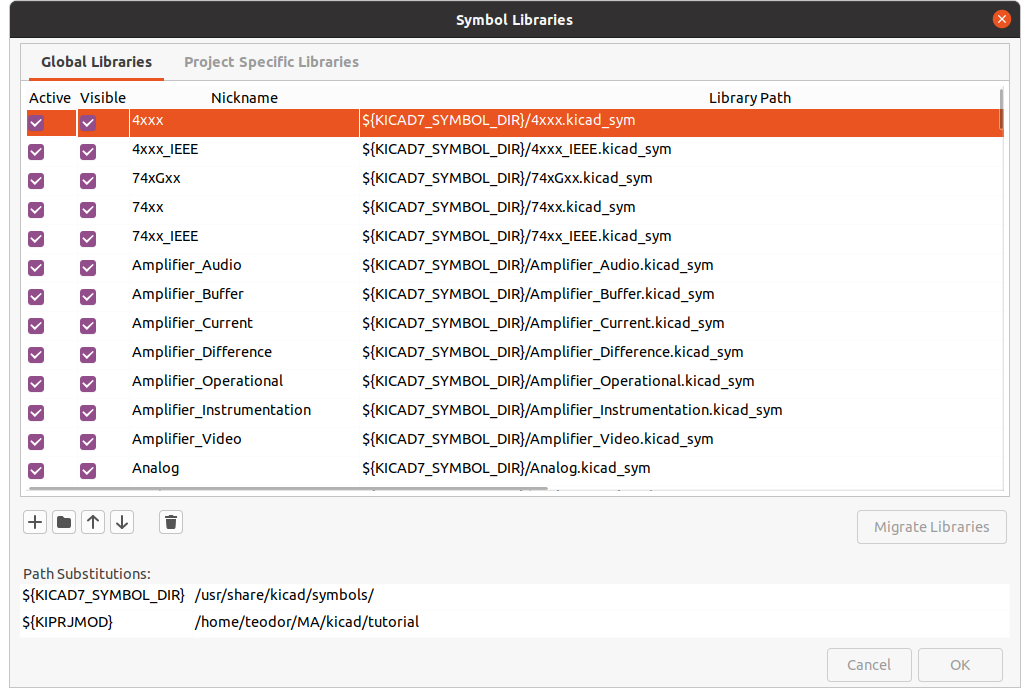The height and width of the screenshot is (697, 1030).
Task: Click the horizontal scrollbar under the table
Action: point(288,489)
